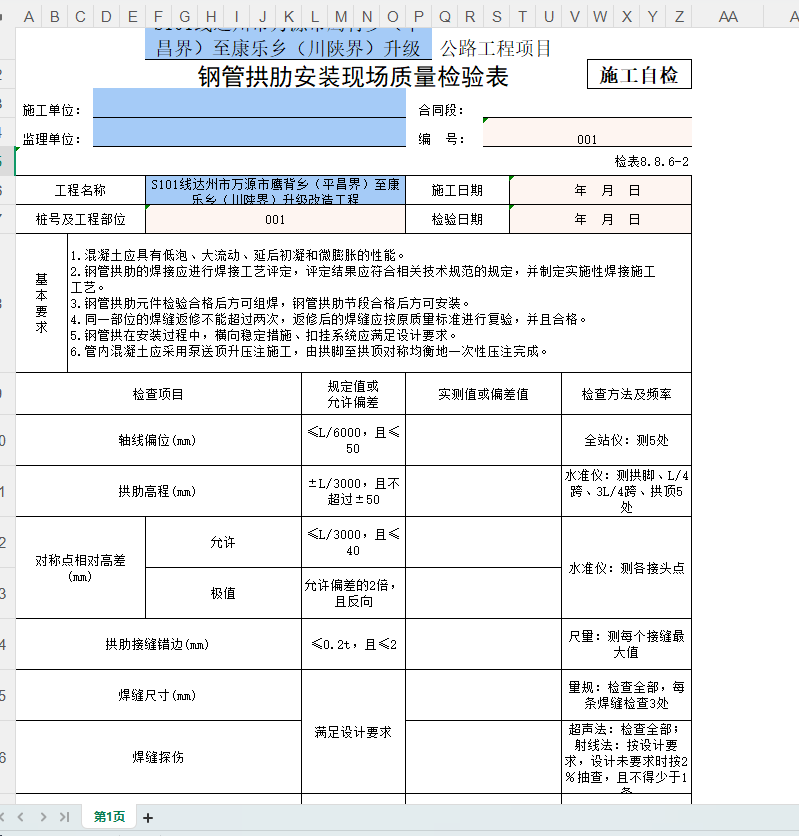Viewport: 799px width, 836px height.
Task: Click the 合同段 empty value cell
Action: [587, 110]
